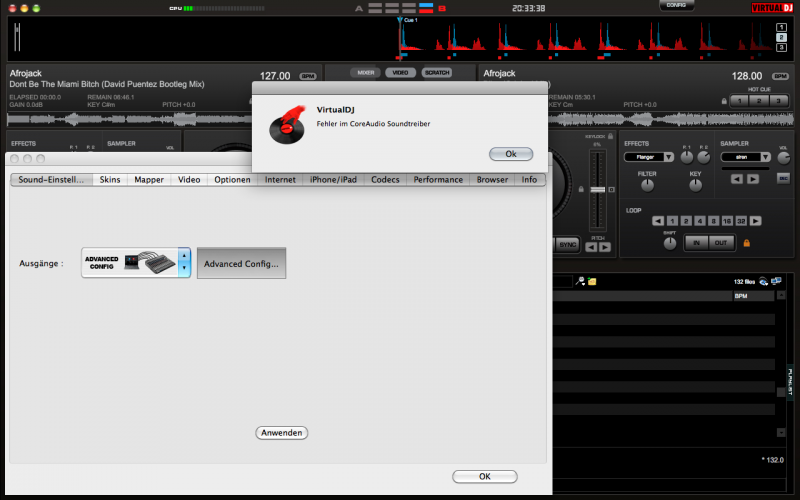Click the SYNC button on right deck
Screen dimensions: 800x500
[x=567, y=245]
